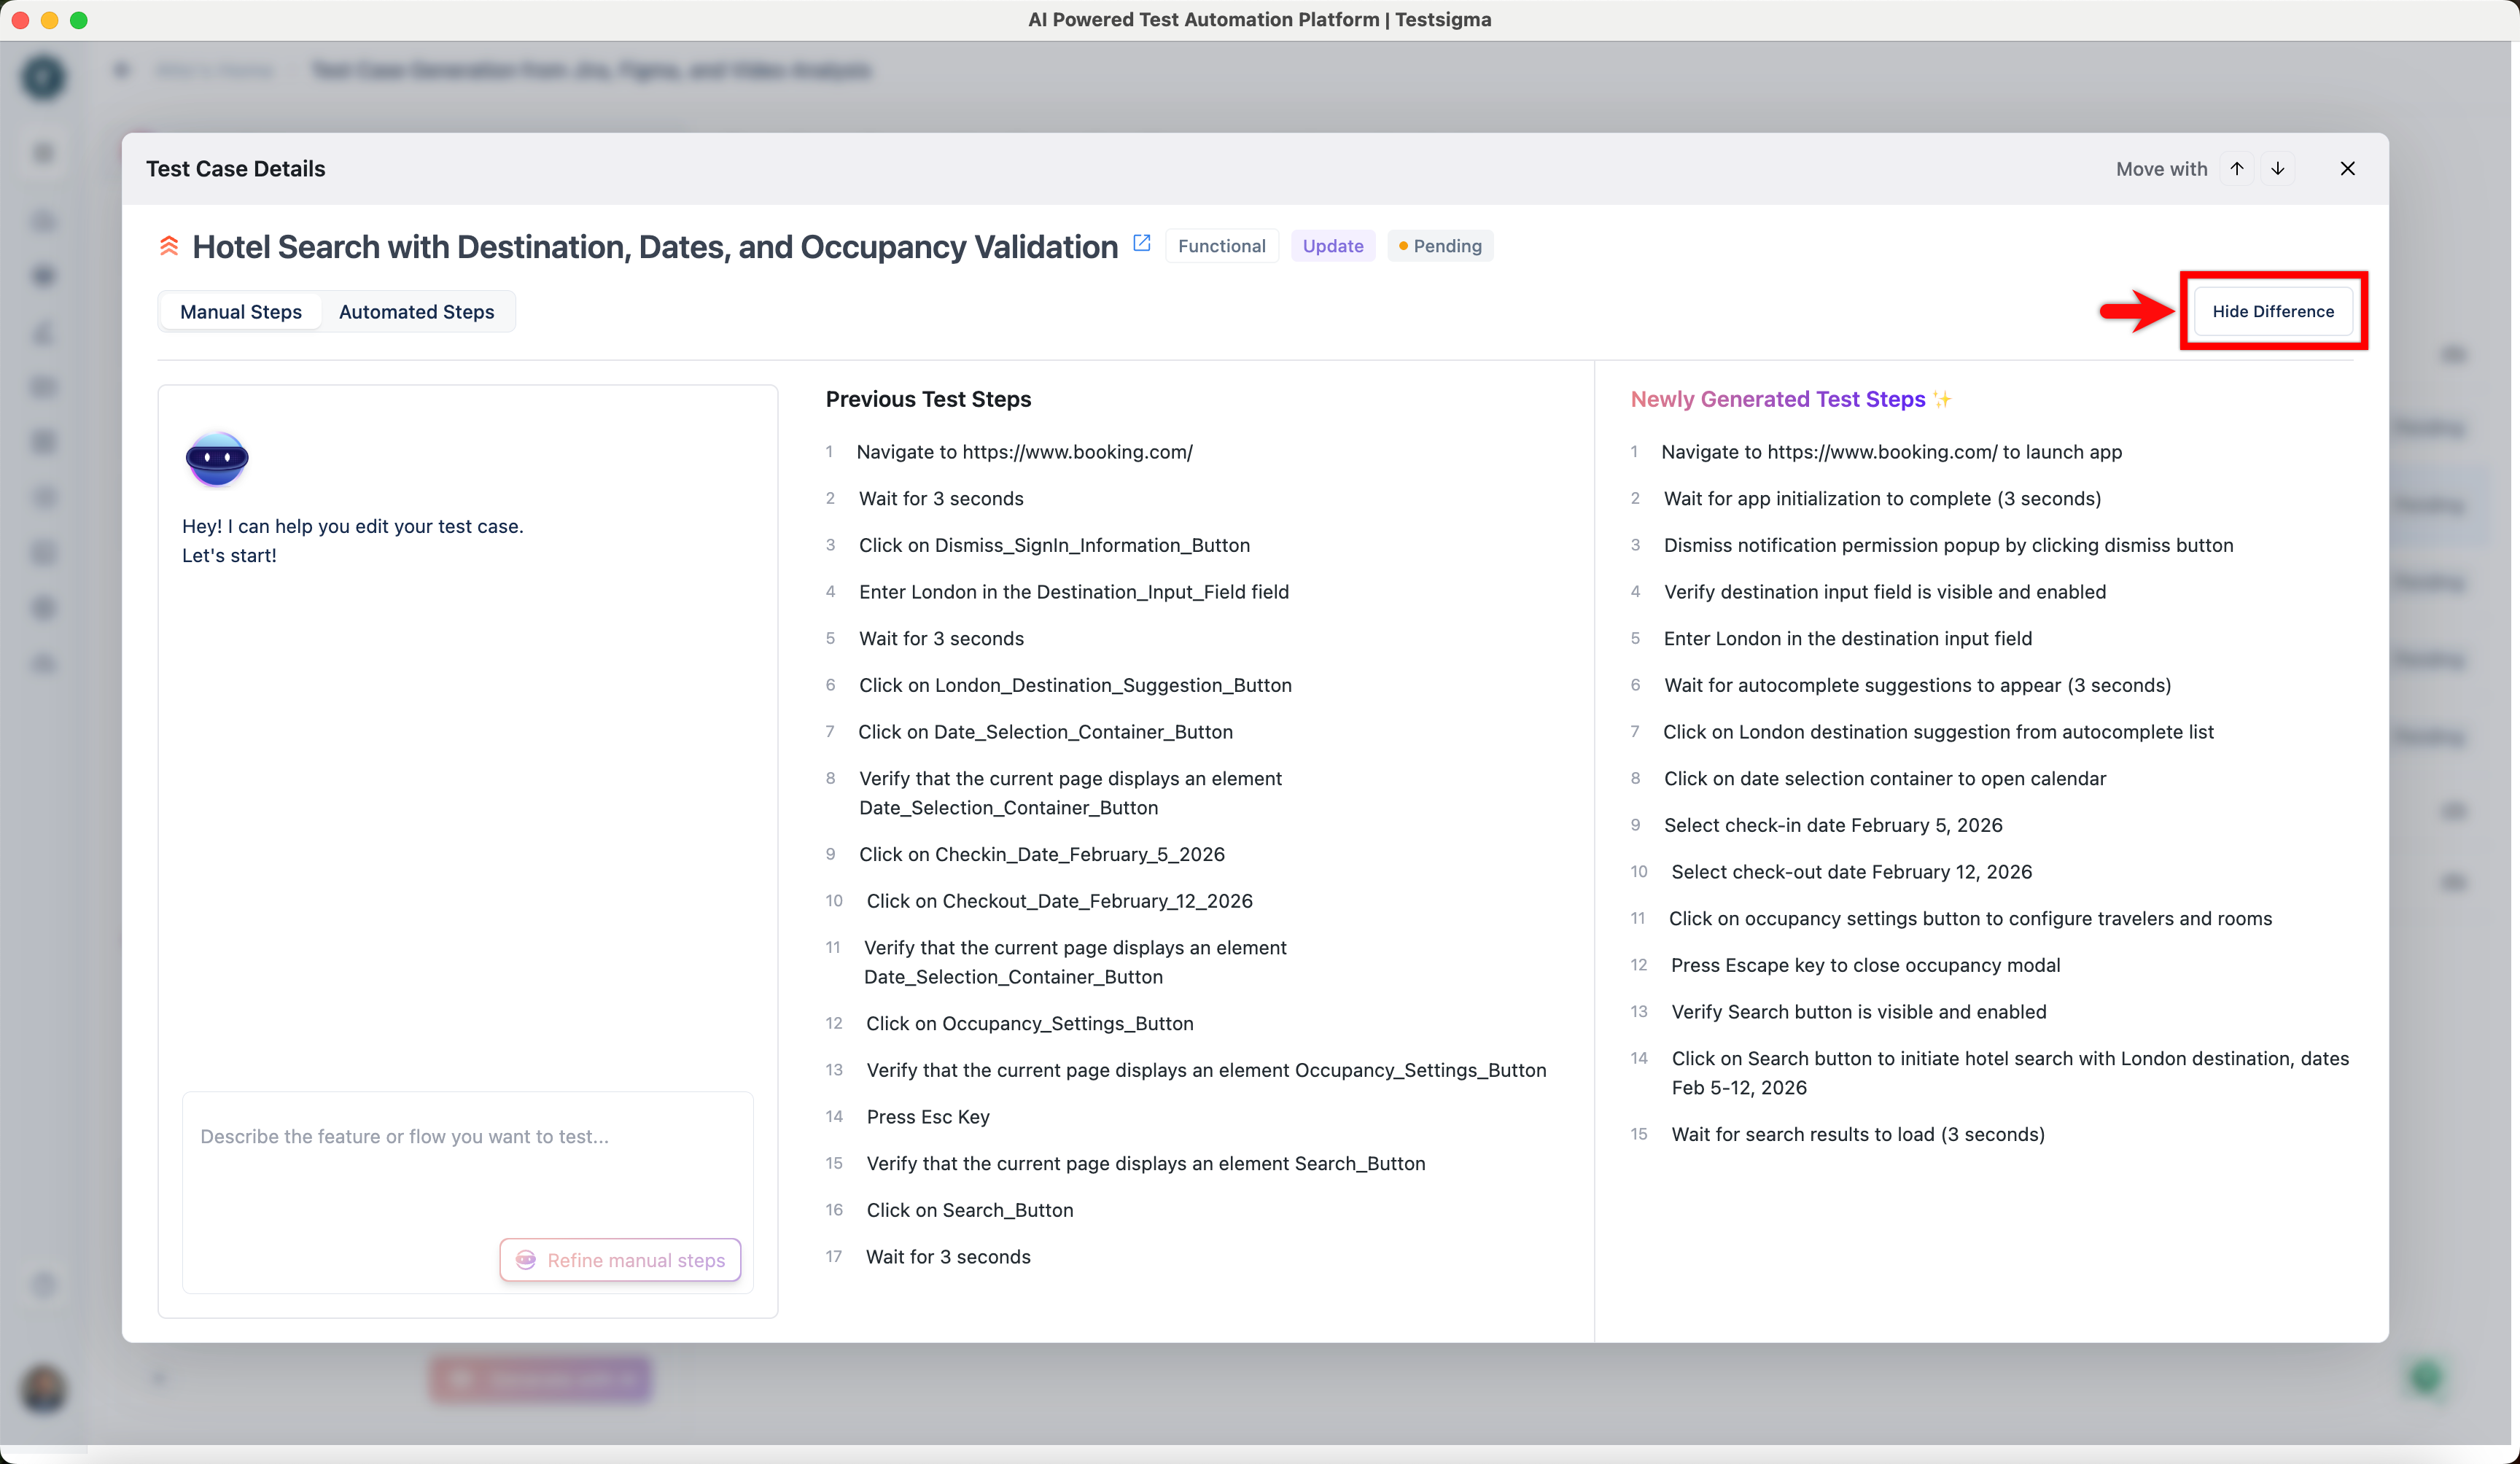Viewport: 2520px width, 1464px height.
Task: Switch to Manual Steps tab
Action: [241, 312]
